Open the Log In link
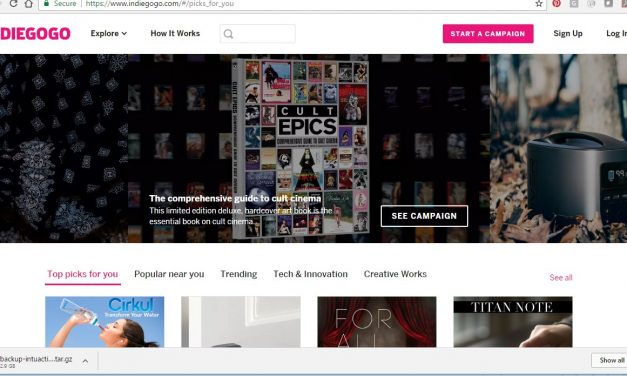Screen dimensions: 627x376 point(616,34)
